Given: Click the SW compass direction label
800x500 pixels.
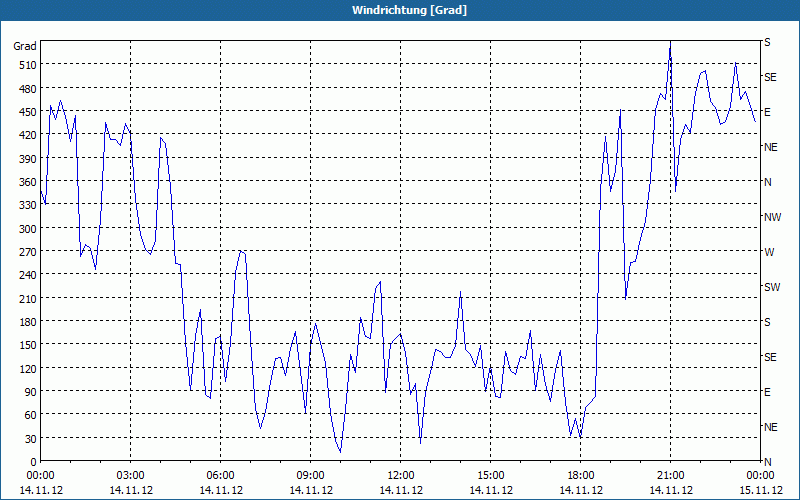Looking at the screenshot, I should coord(772,287).
